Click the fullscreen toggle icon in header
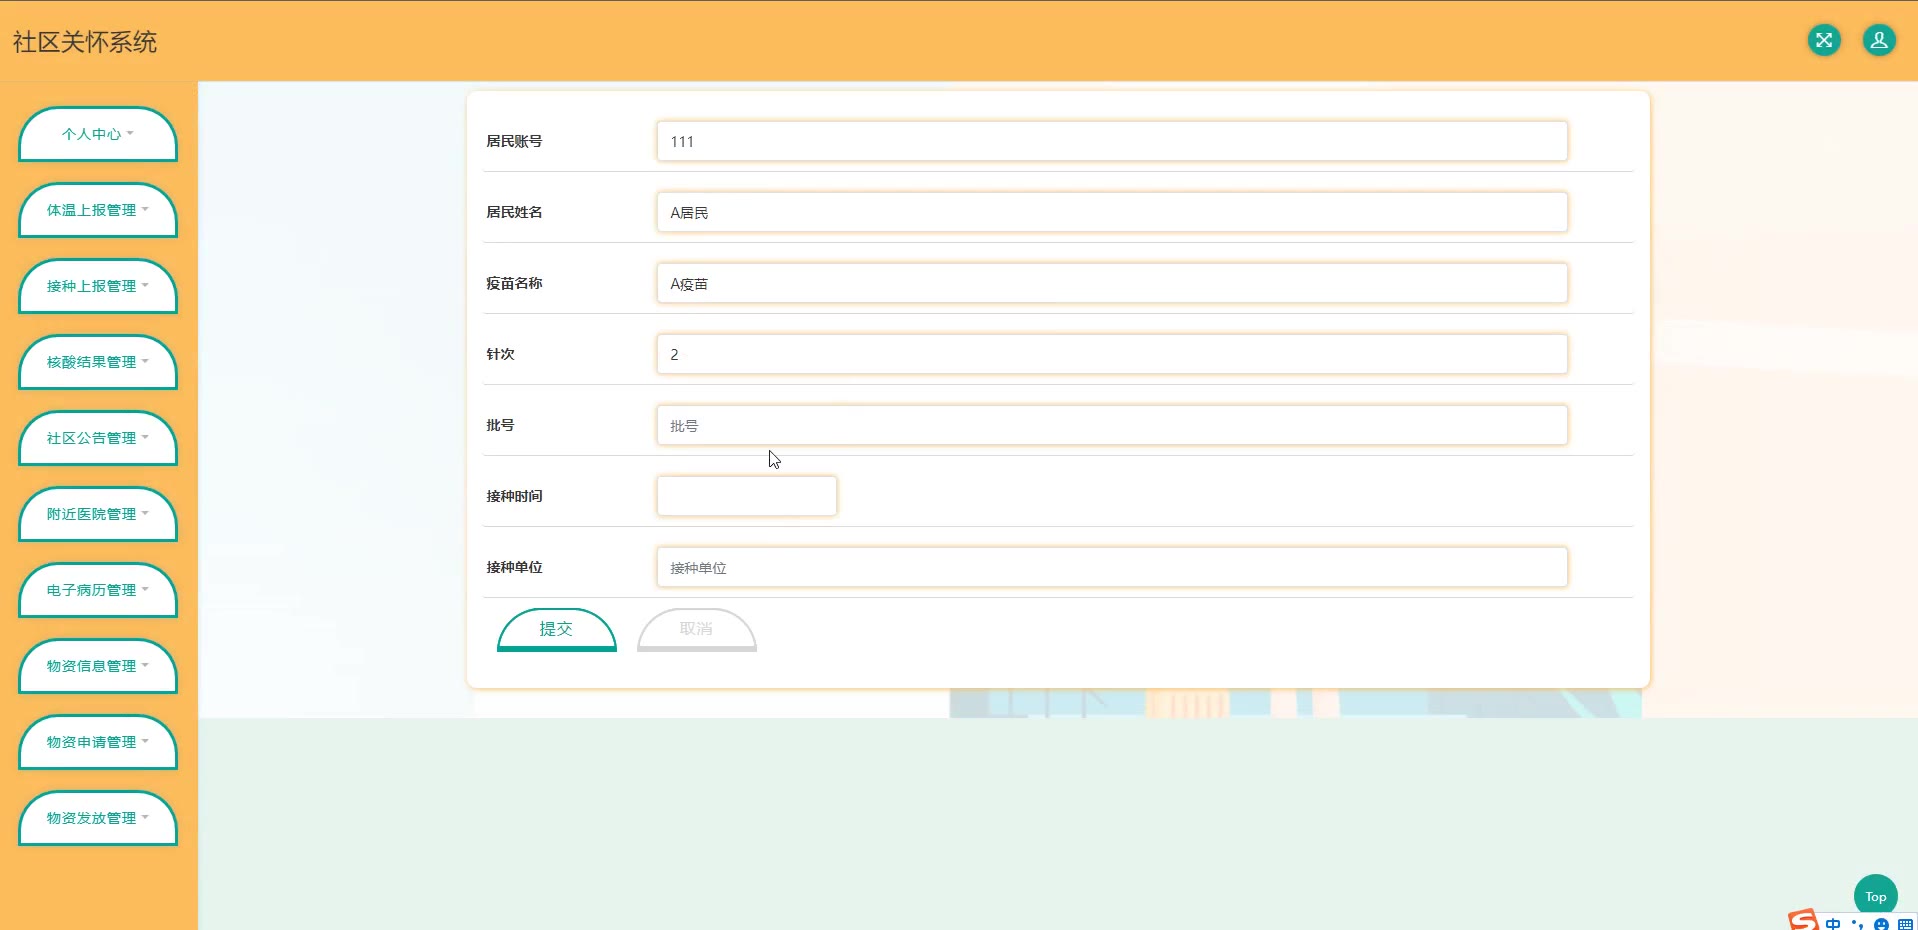Screen dimensions: 1918x930 pyautogui.click(x=1824, y=40)
